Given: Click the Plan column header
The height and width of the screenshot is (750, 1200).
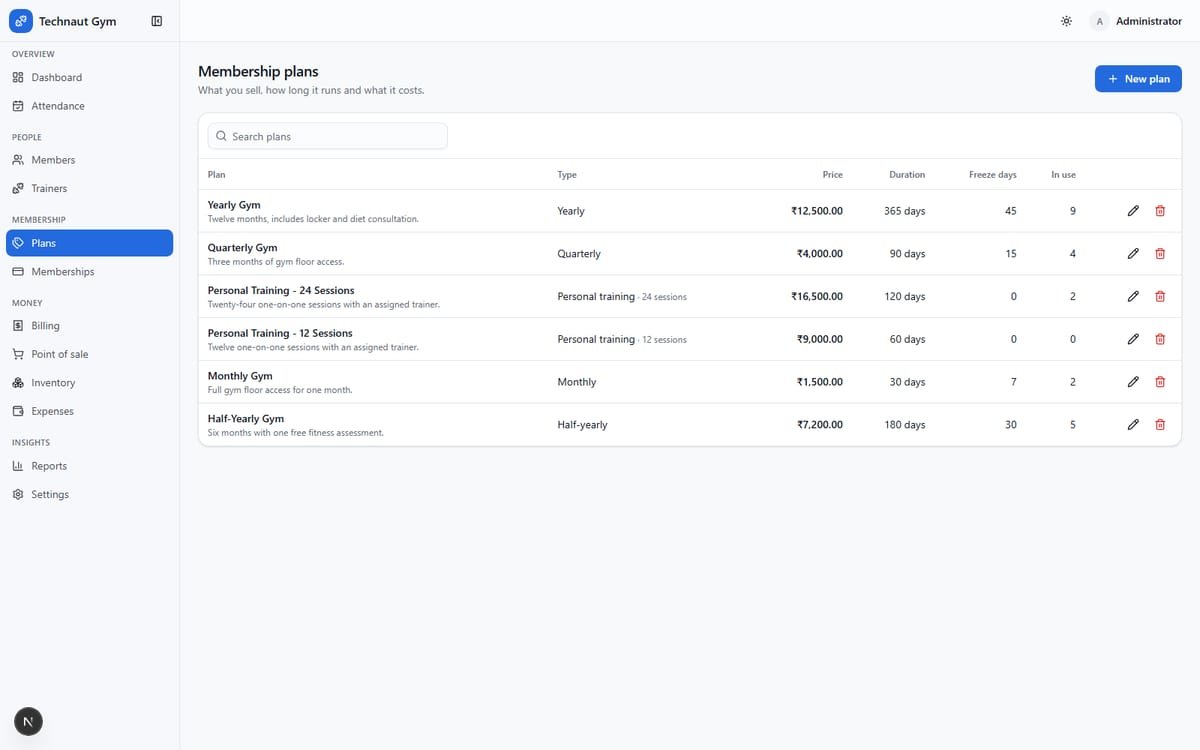Looking at the screenshot, I should point(216,174).
